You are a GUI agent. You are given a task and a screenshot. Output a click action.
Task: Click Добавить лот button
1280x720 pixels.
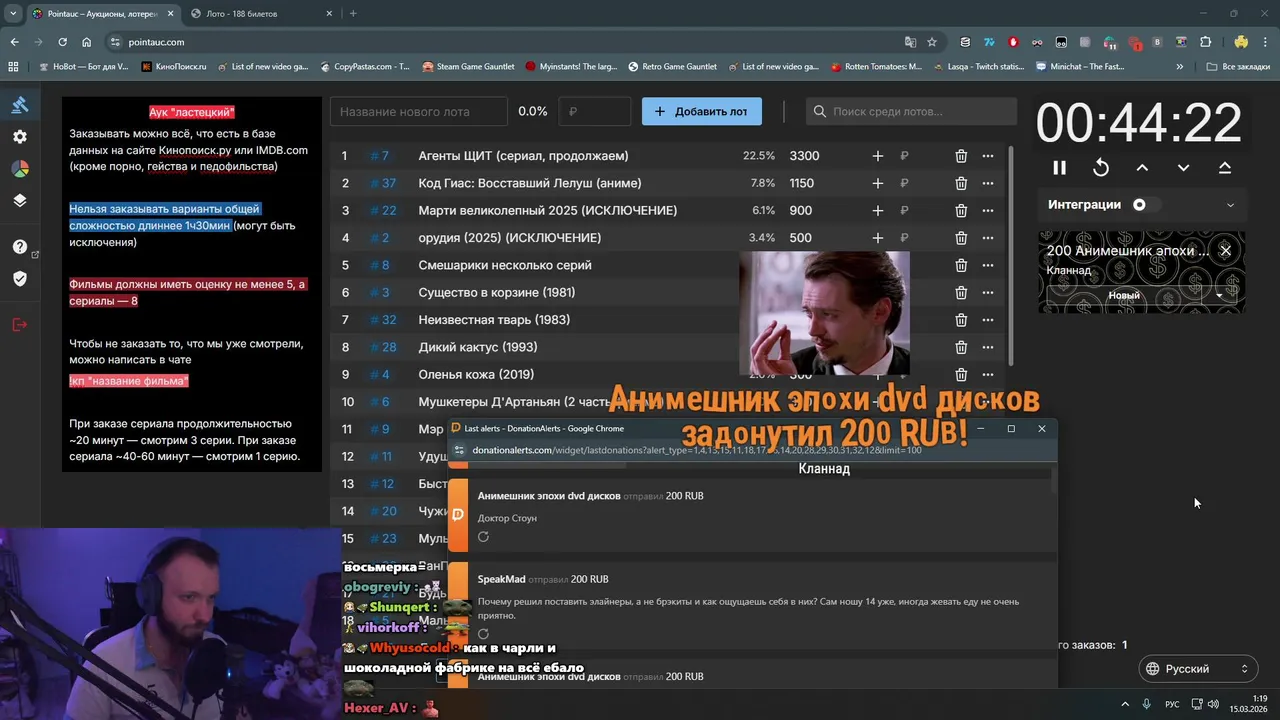702,111
